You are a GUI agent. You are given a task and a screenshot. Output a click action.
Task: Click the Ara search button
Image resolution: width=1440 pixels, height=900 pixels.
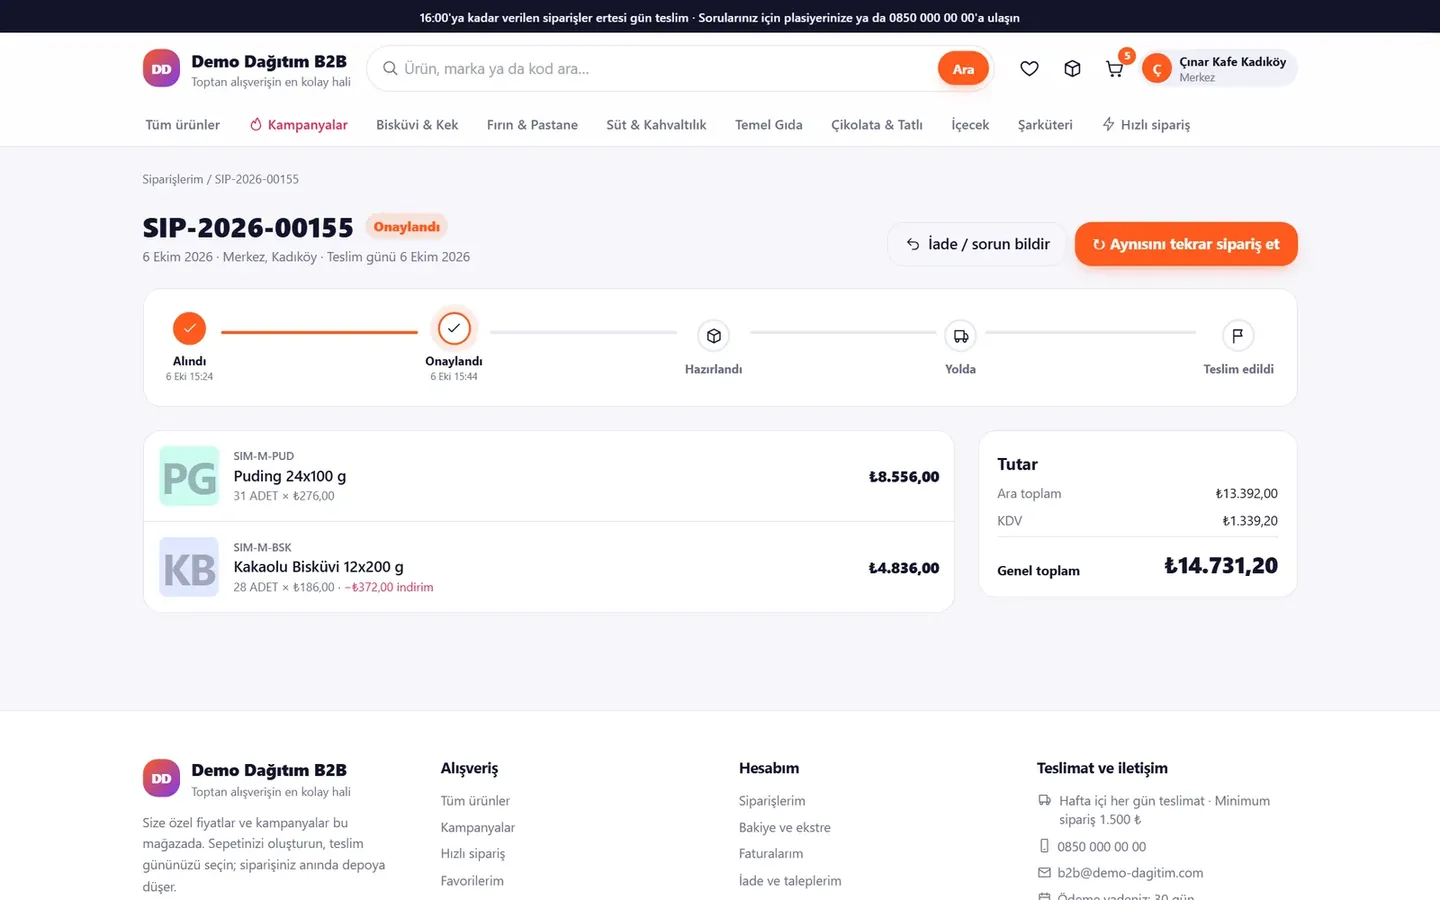(x=963, y=69)
